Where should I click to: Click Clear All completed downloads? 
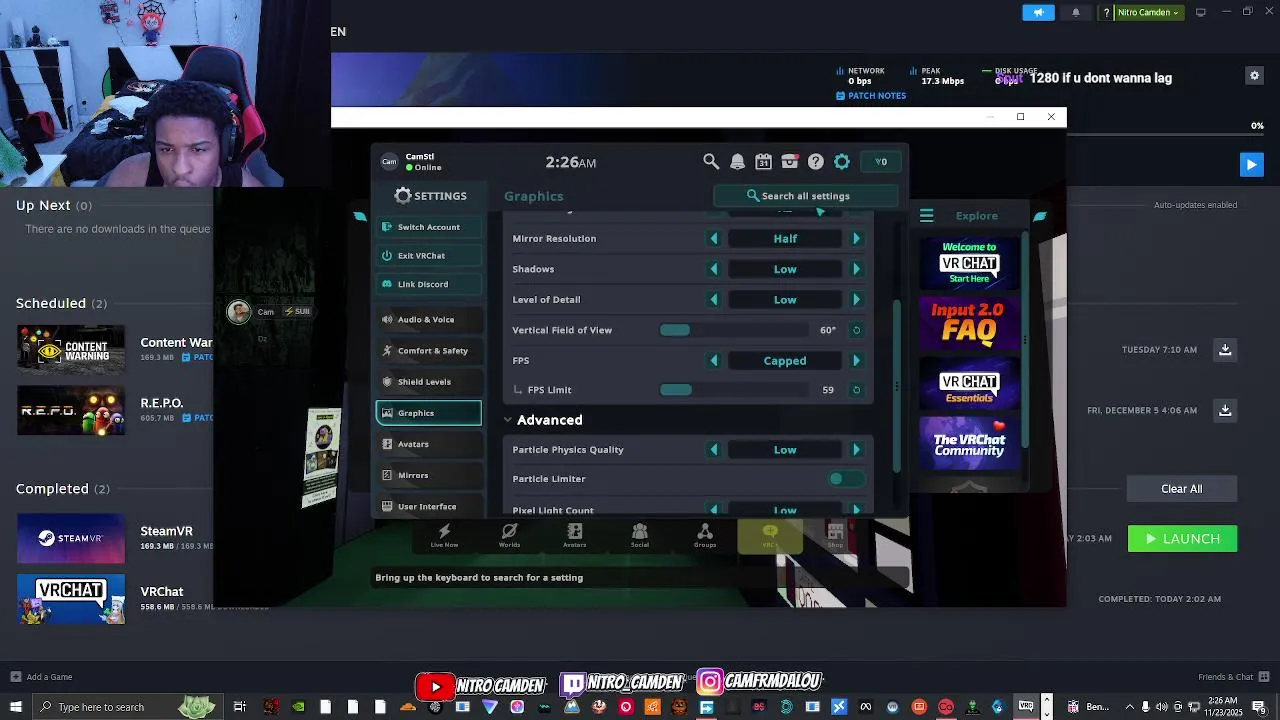pos(1181,489)
